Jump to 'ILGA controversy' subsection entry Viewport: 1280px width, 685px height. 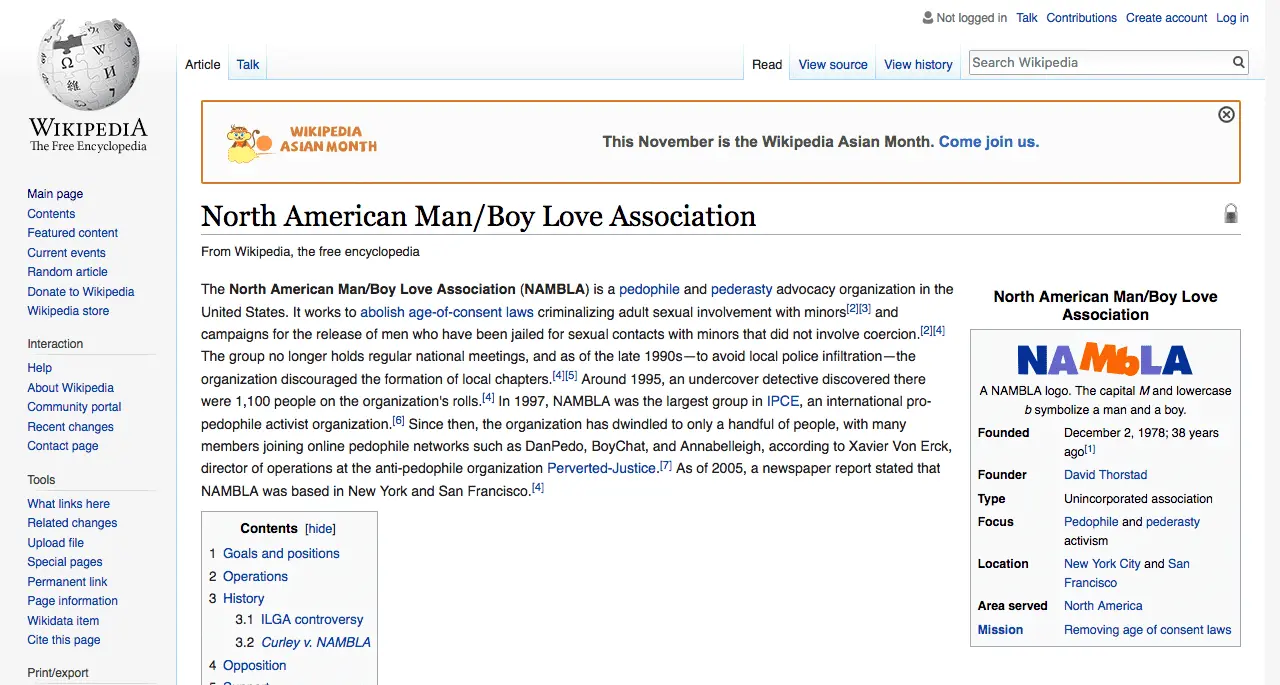(x=312, y=620)
